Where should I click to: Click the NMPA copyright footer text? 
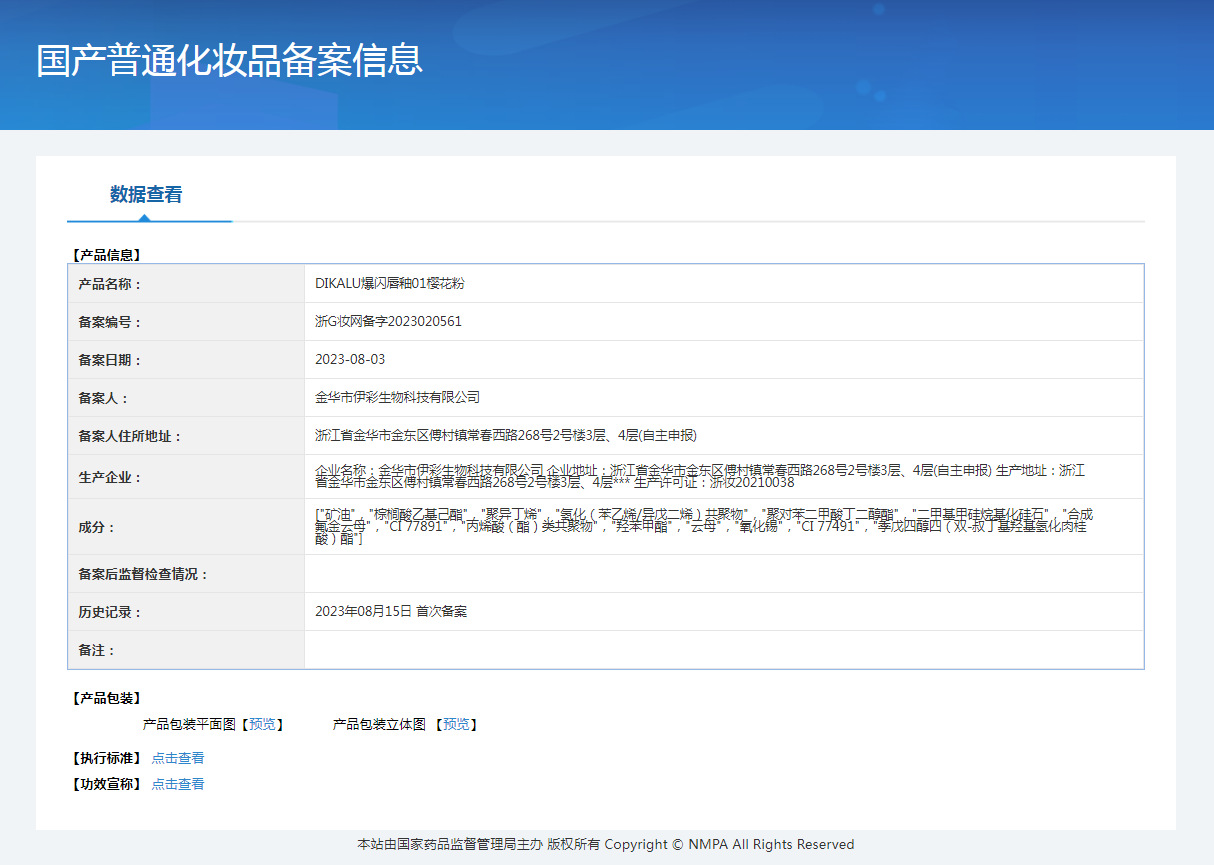(x=606, y=844)
